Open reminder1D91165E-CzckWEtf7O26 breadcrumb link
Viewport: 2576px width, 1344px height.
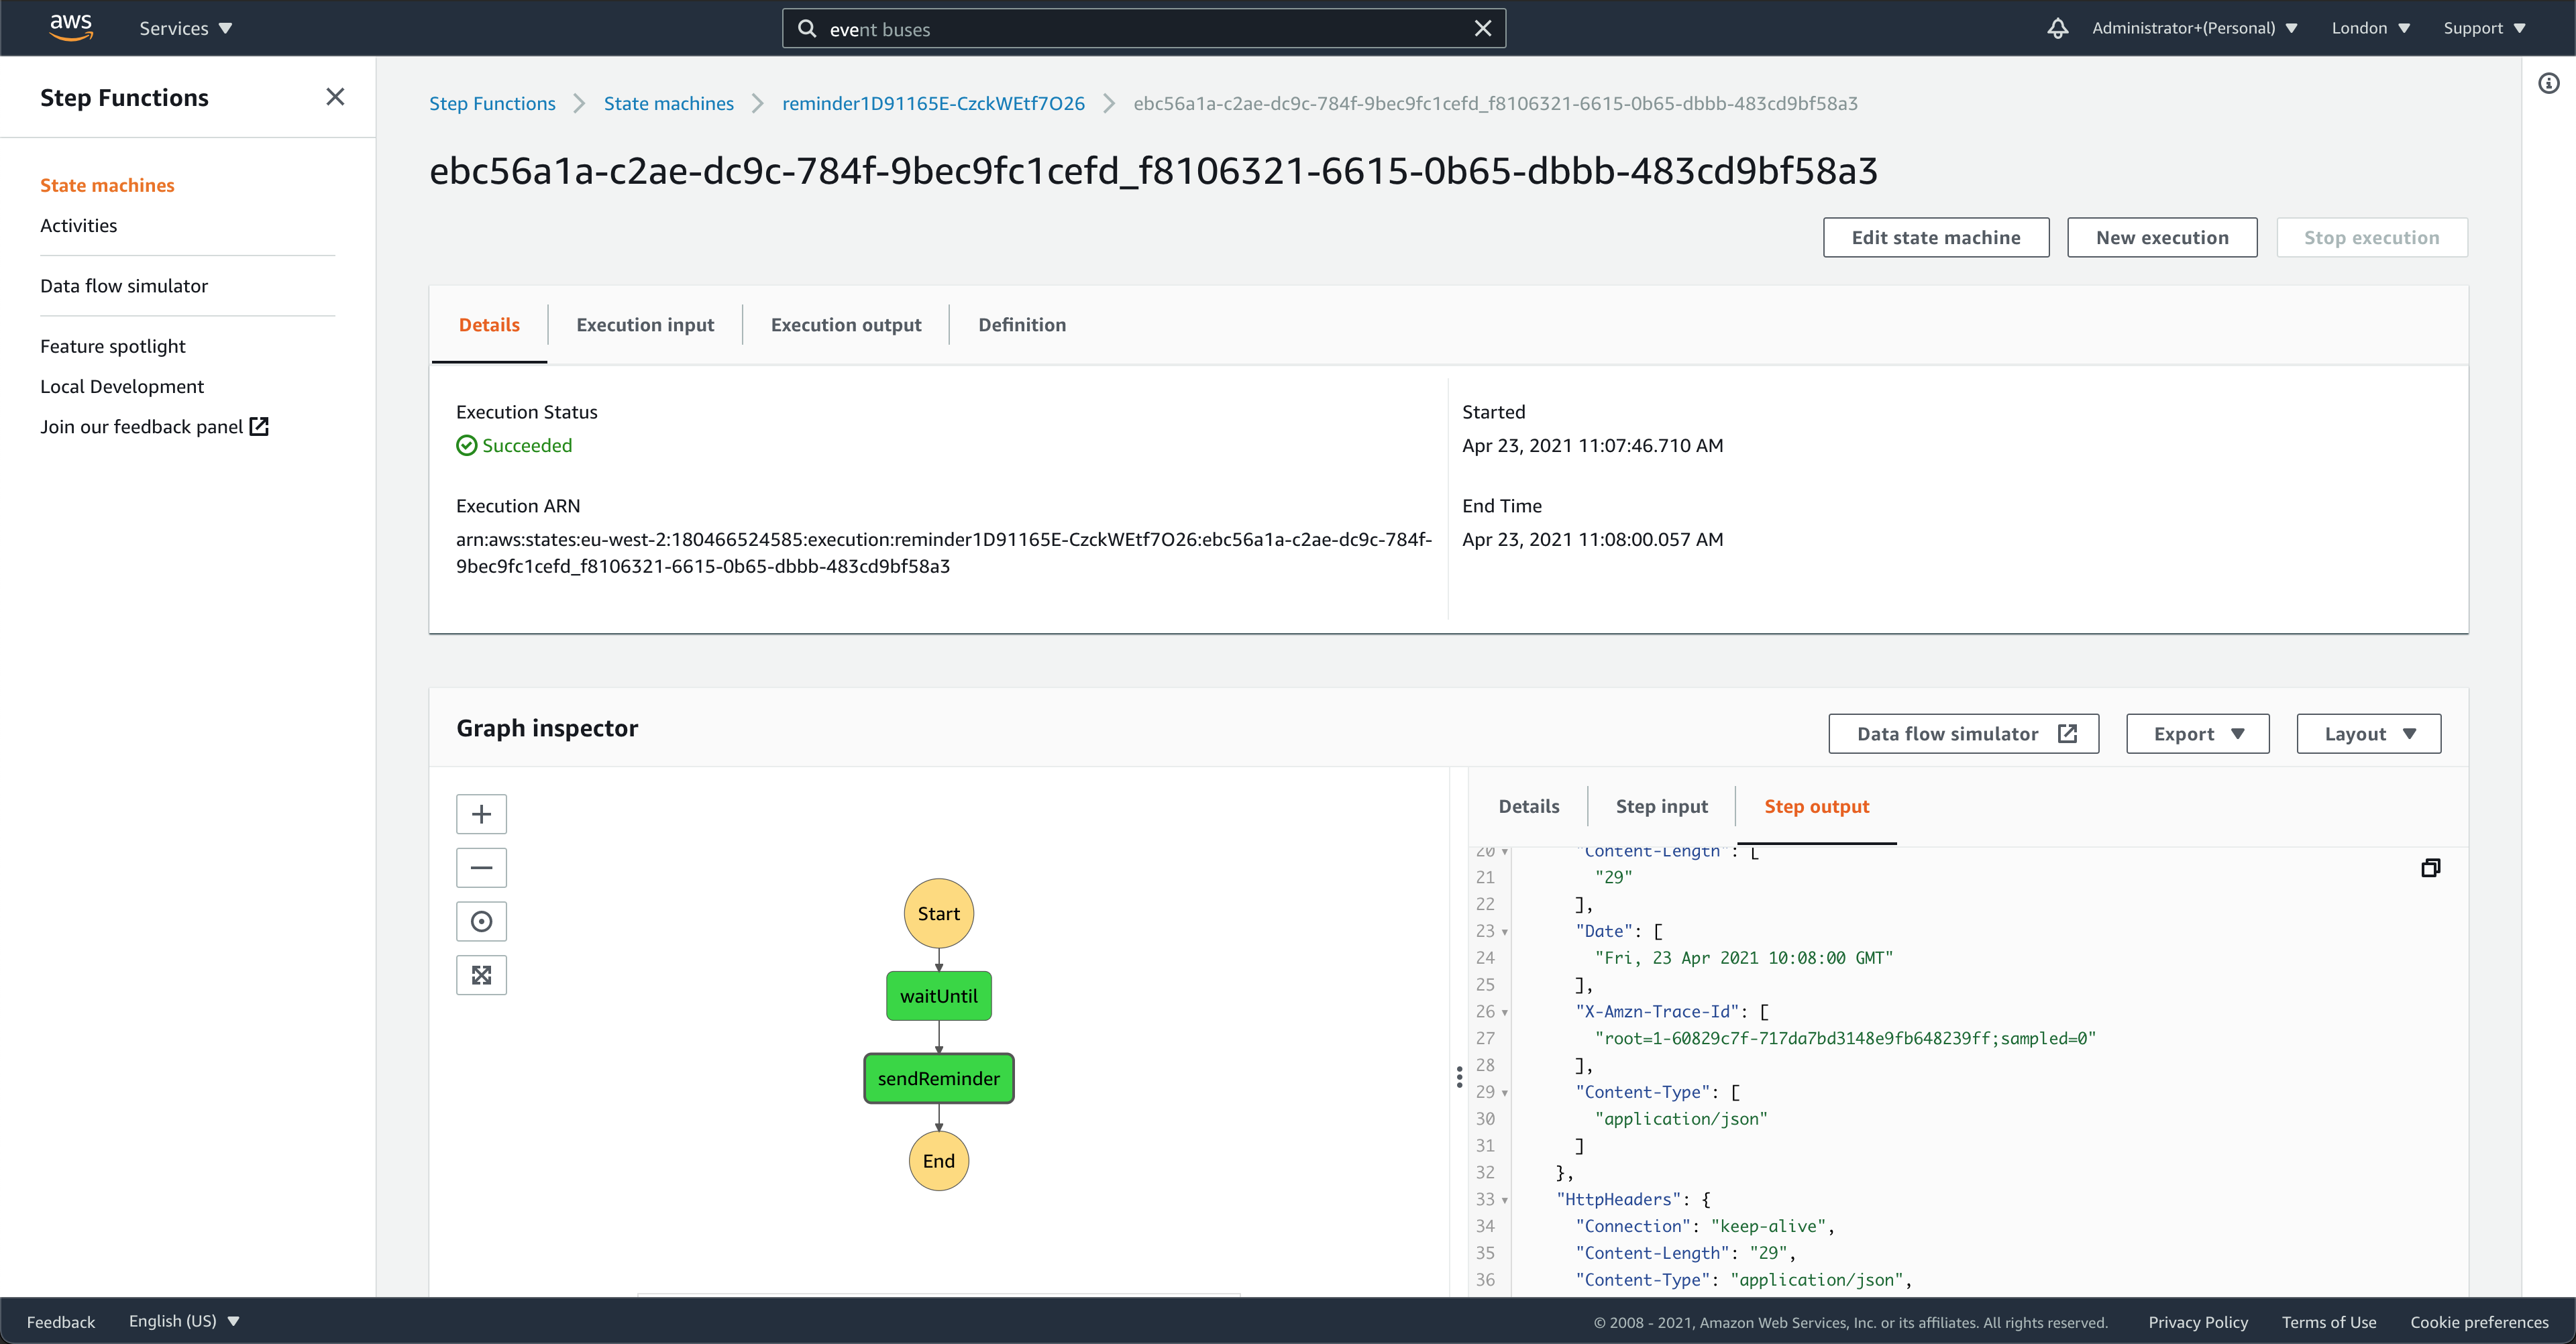tap(933, 103)
